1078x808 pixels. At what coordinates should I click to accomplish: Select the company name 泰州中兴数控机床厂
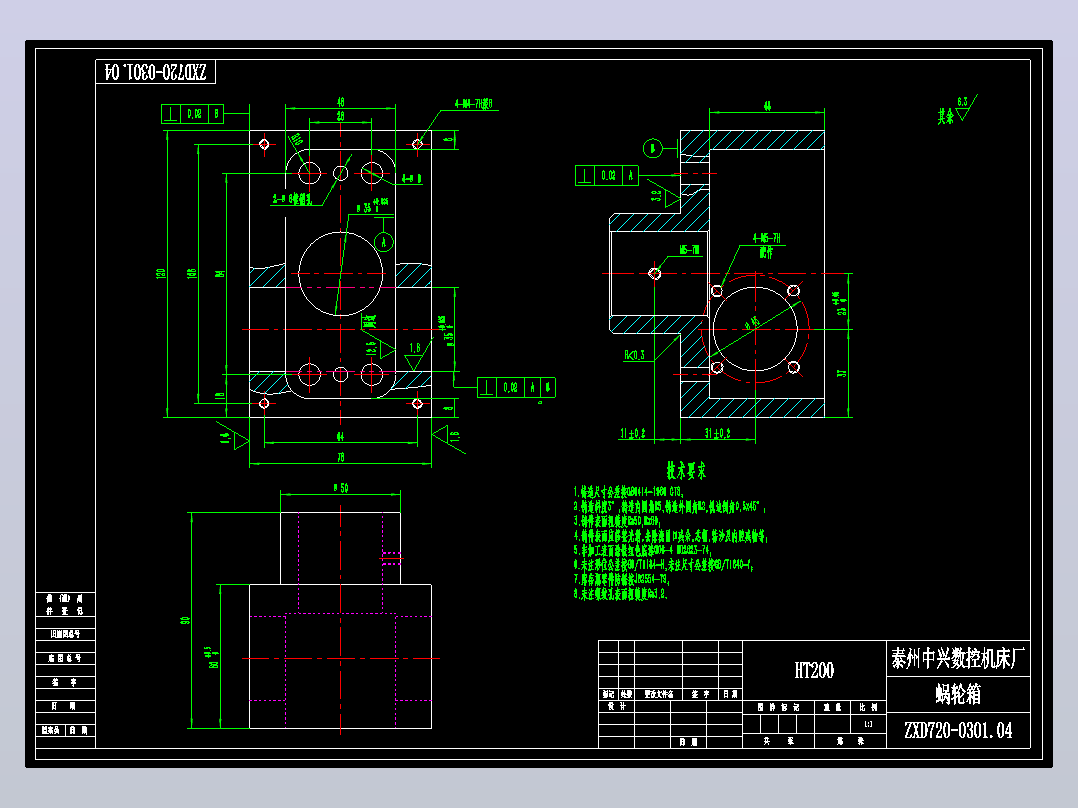pyautogui.click(x=958, y=659)
